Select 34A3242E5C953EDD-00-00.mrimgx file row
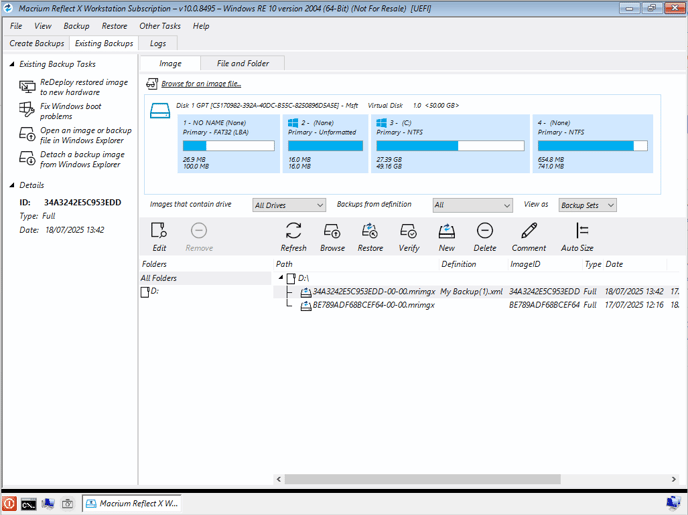Screen dimensions: 688x515 (477, 291)
